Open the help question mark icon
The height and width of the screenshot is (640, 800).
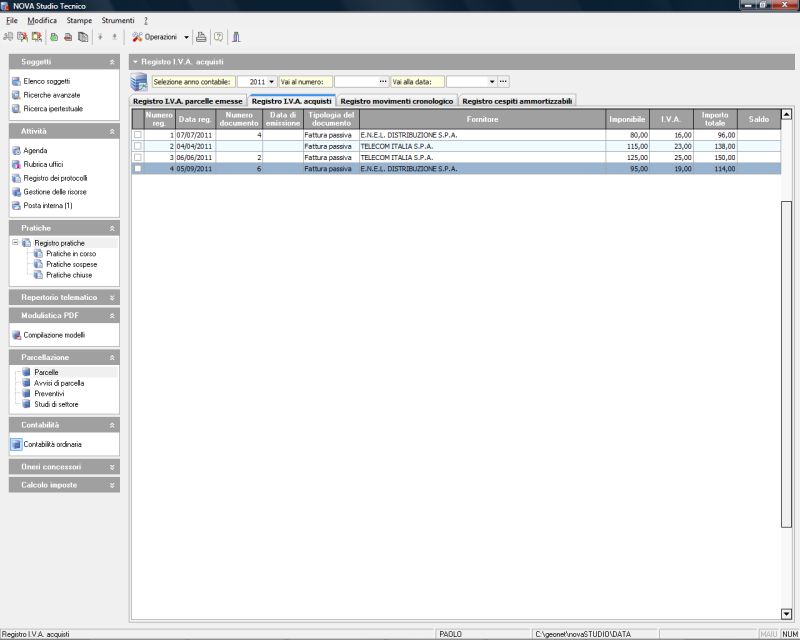click(218, 37)
